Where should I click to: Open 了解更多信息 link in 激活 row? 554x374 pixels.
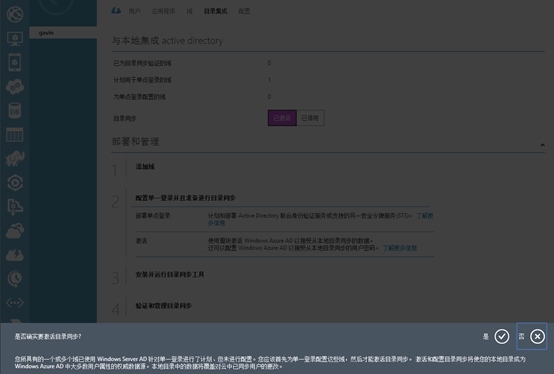pyautogui.click(x=400, y=248)
